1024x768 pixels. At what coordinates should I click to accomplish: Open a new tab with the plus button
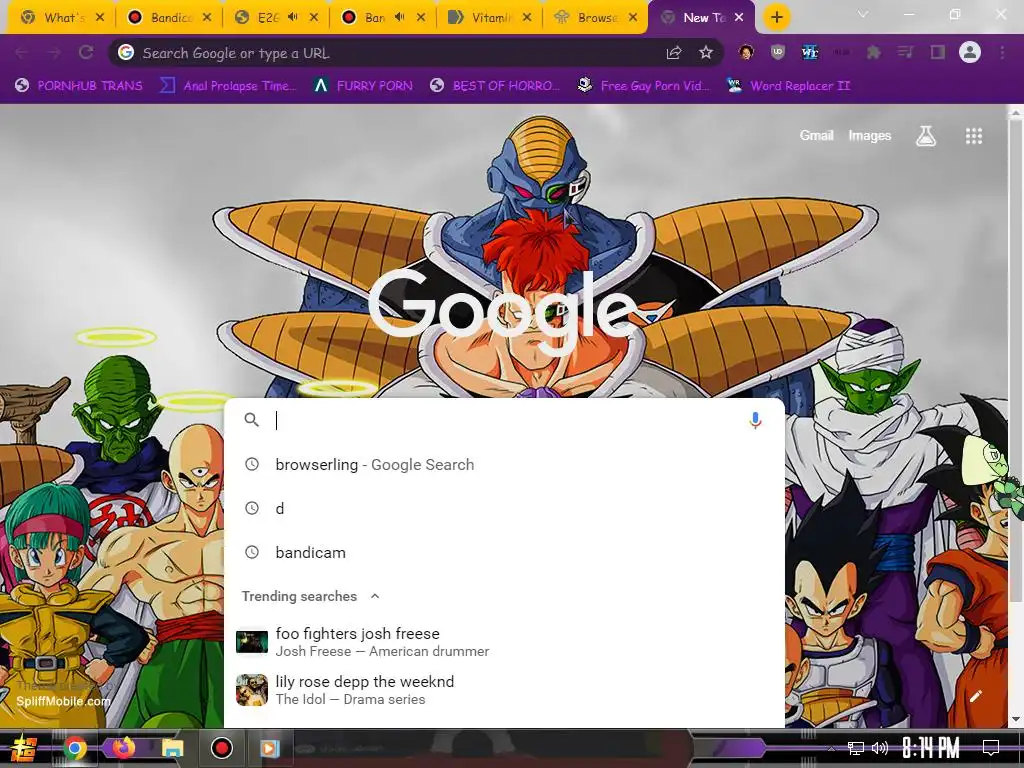(x=776, y=18)
